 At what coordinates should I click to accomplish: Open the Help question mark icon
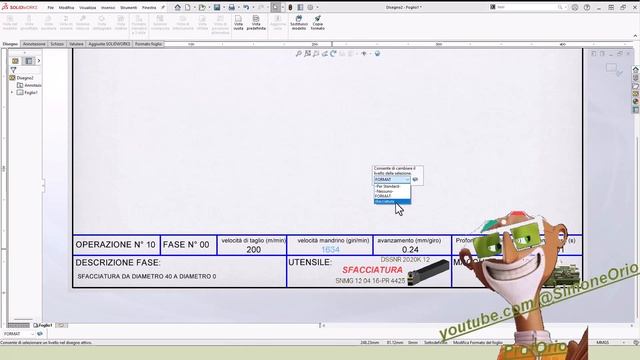click(587, 7)
